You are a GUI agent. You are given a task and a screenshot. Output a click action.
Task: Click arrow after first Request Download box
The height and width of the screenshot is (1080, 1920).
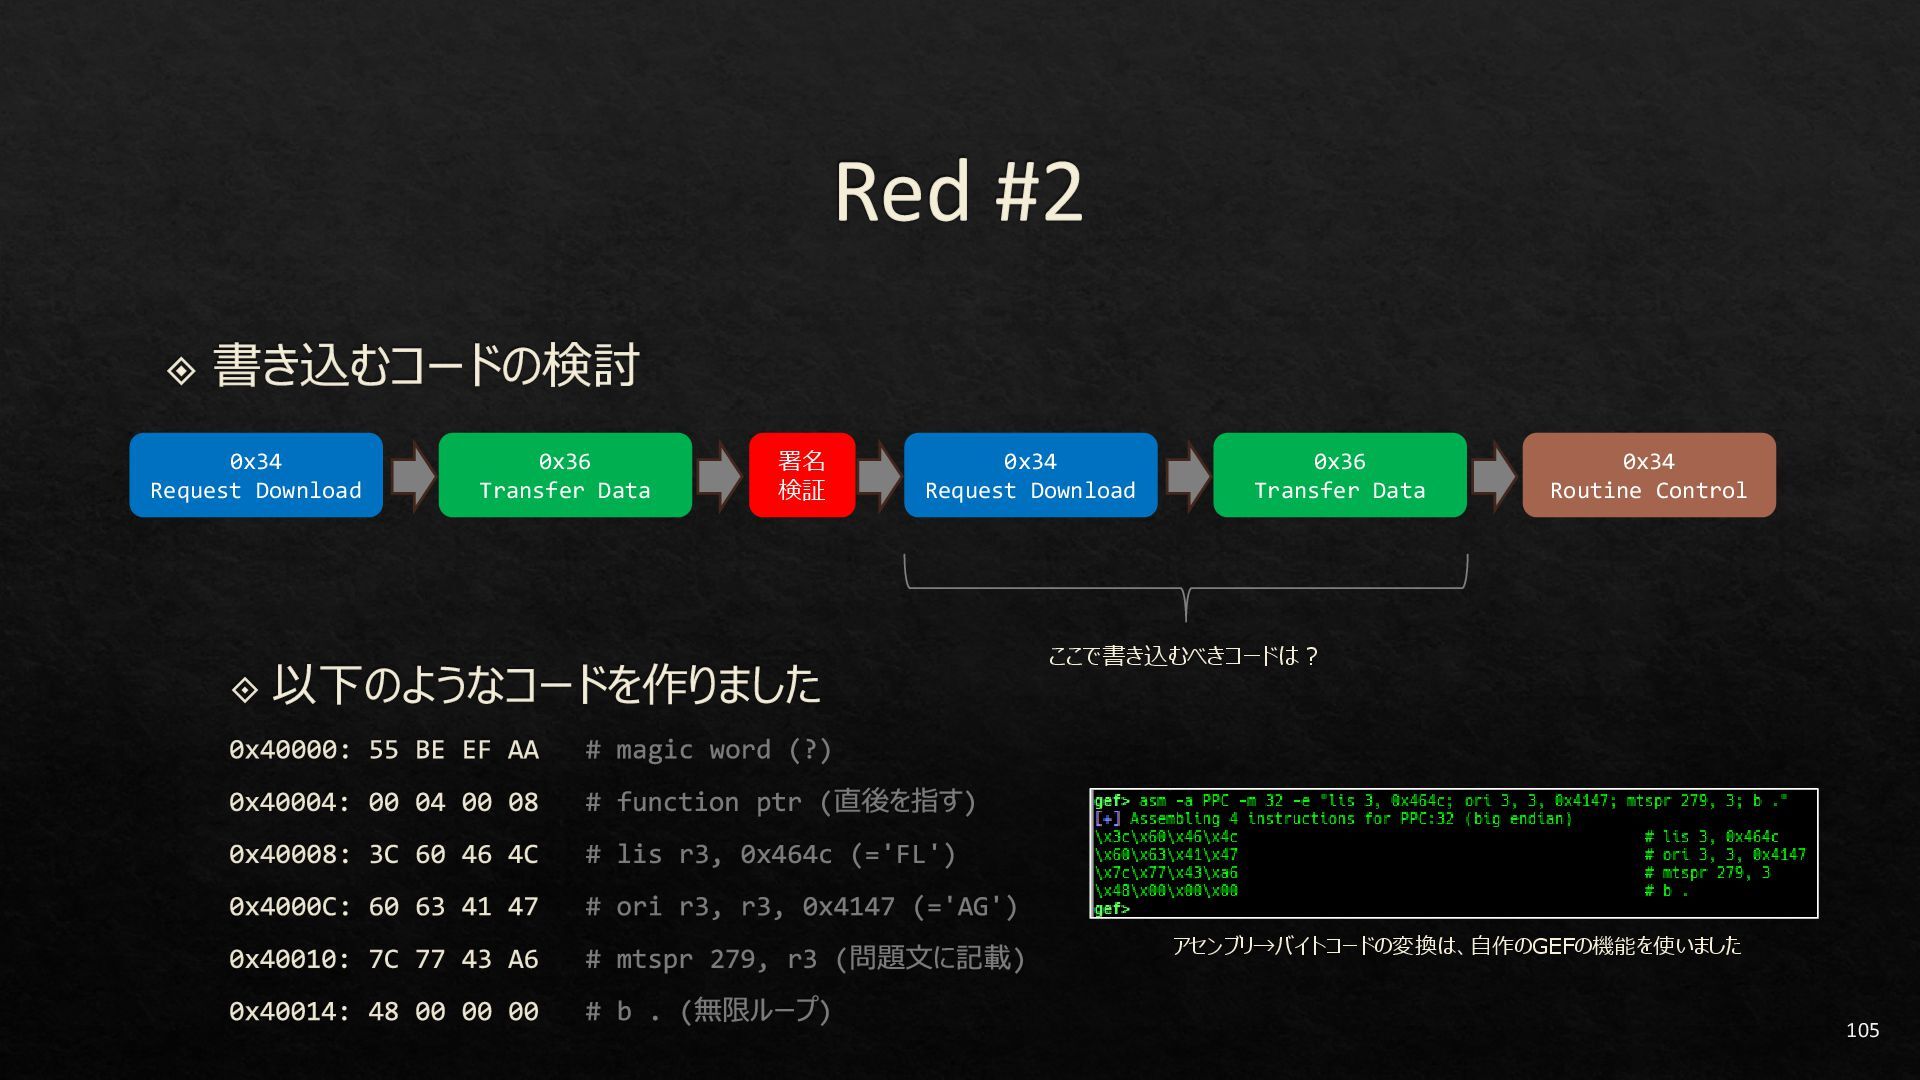[x=411, y=476]
